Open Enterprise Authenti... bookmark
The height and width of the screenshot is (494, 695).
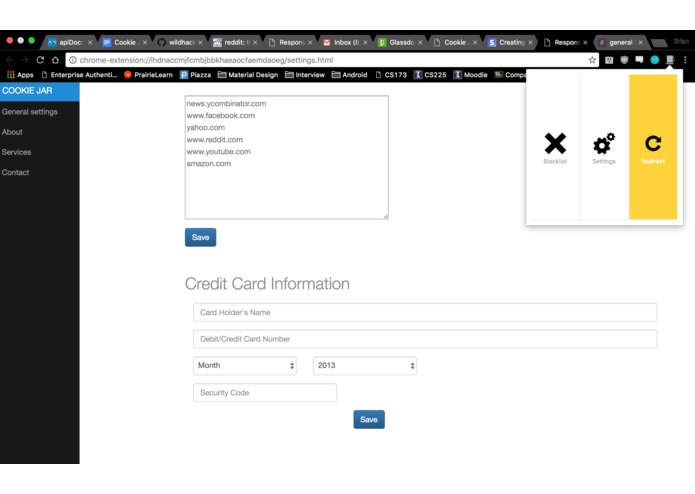(x=79, y=75)
